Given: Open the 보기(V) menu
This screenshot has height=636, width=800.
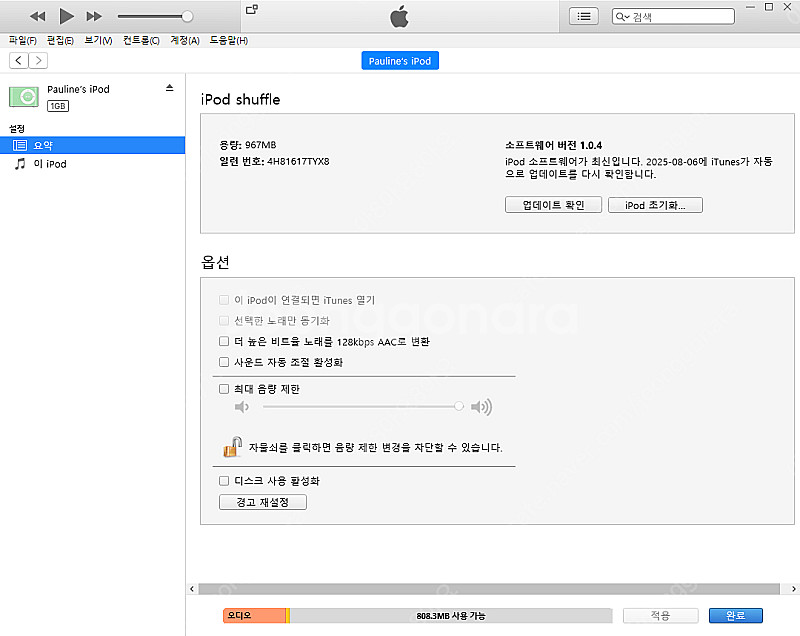Looking at the screenshot, I should tap(98, 40).
